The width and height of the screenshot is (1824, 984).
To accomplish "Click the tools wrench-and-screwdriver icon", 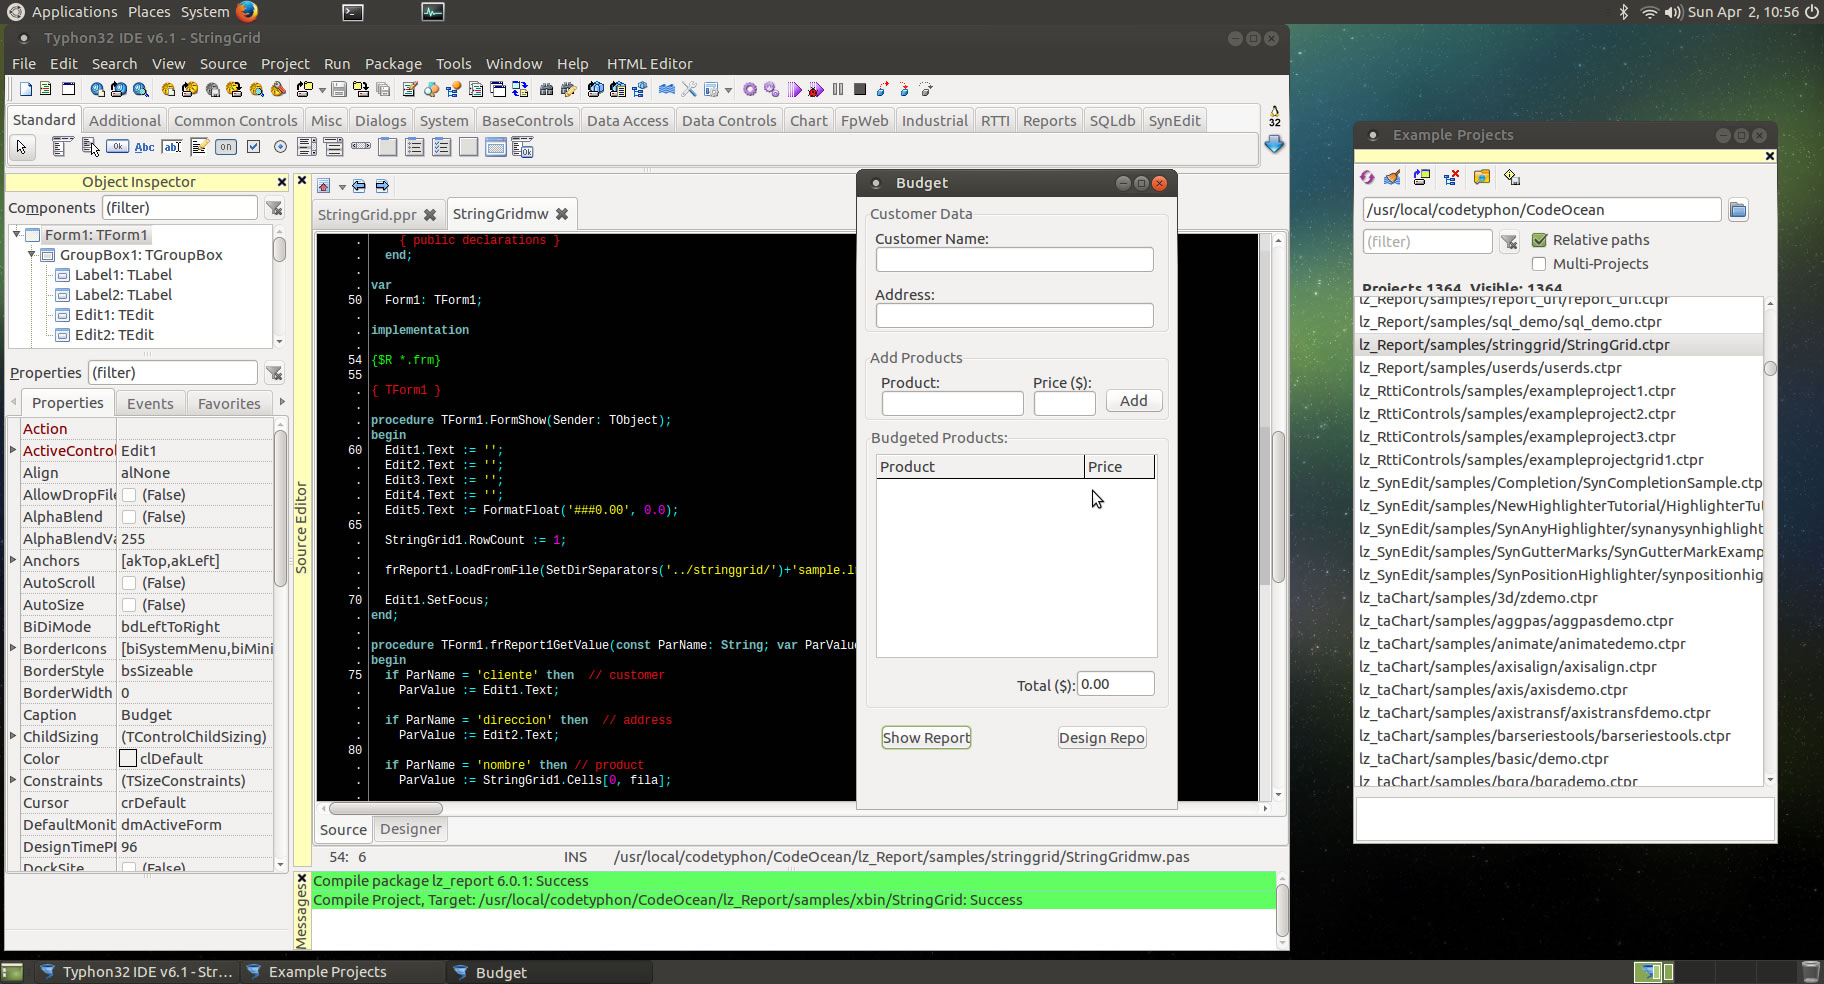I will pyautogui.click(x=689, y=89).
